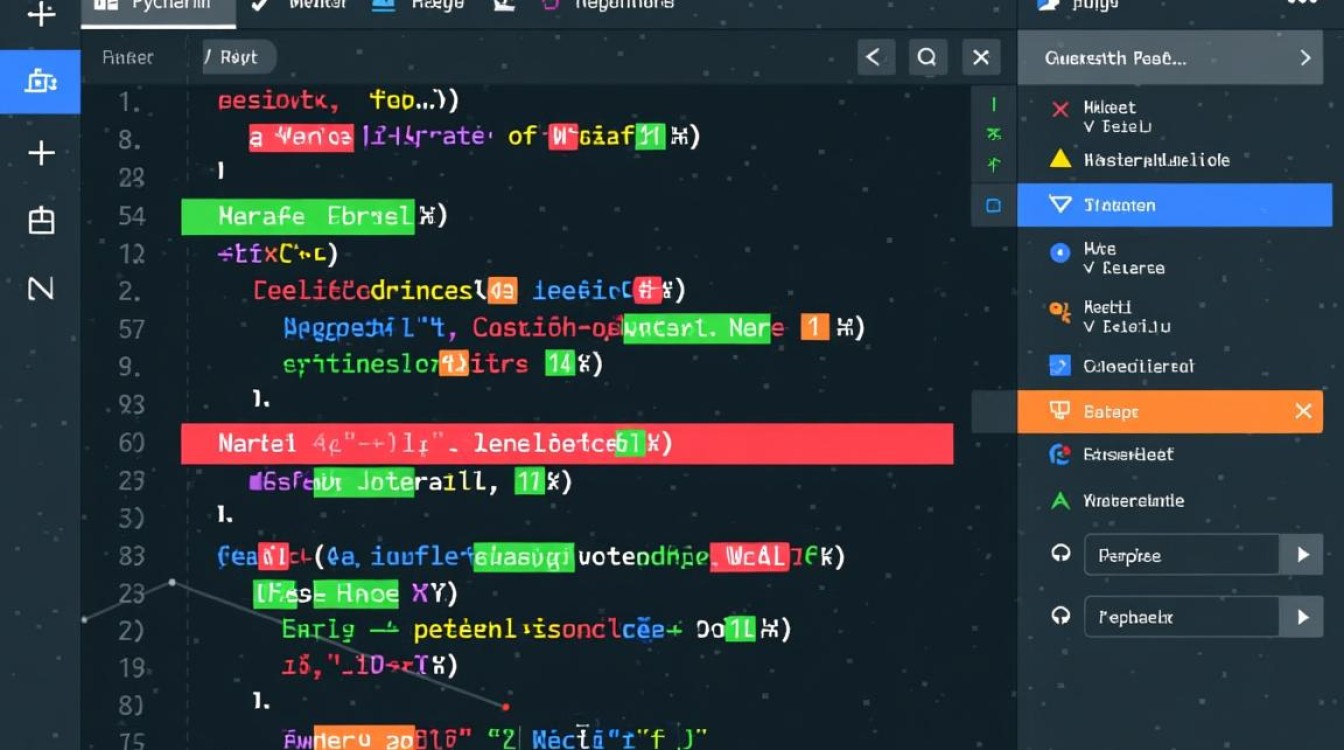The image size is (1344, 750).
Task: Open the Regemone tab
Action: 606,6
